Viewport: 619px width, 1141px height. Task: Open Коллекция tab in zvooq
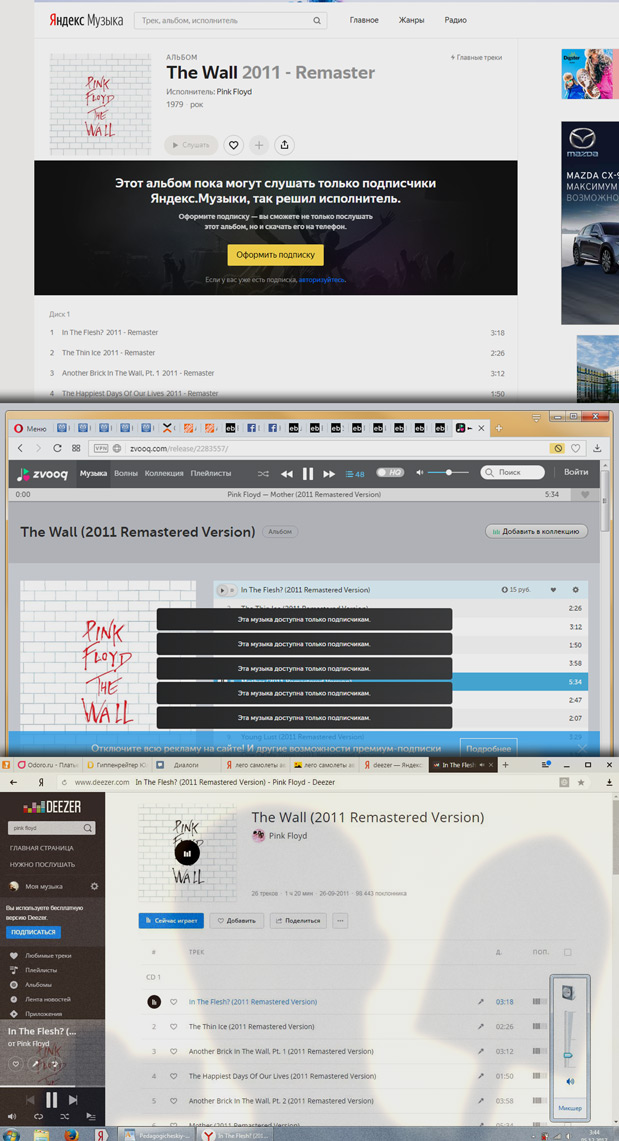click(x=164, y=473)
